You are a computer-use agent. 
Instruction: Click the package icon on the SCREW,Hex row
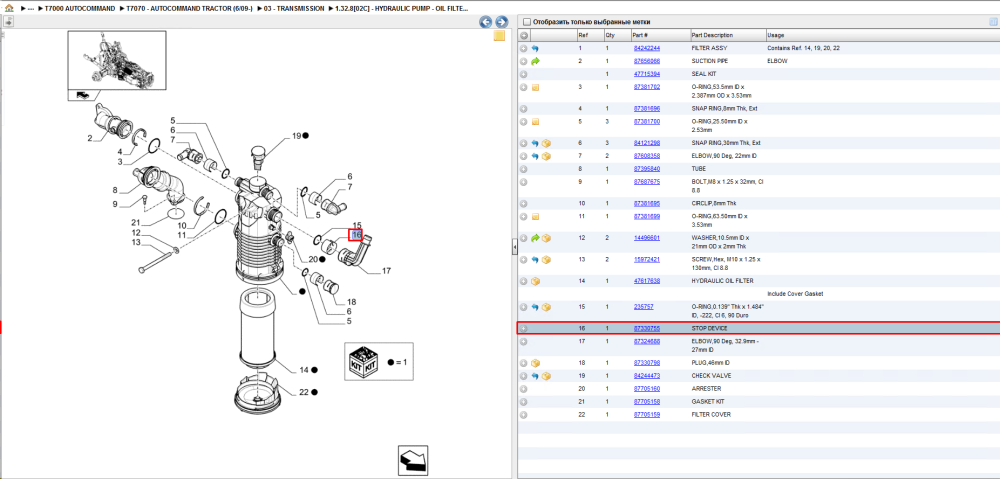tap(547, 260)
